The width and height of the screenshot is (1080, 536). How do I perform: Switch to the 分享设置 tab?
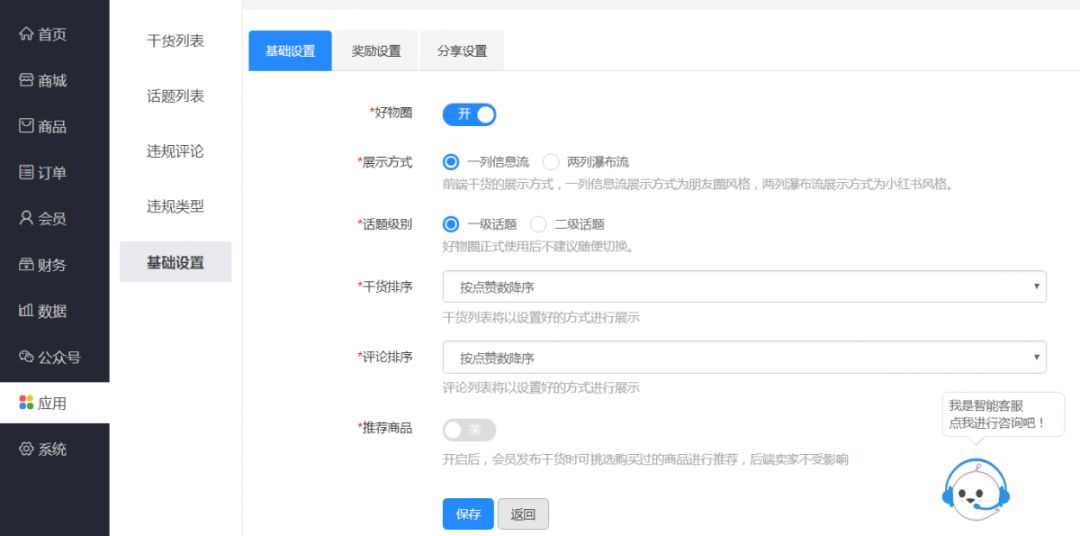coord(462,51)
